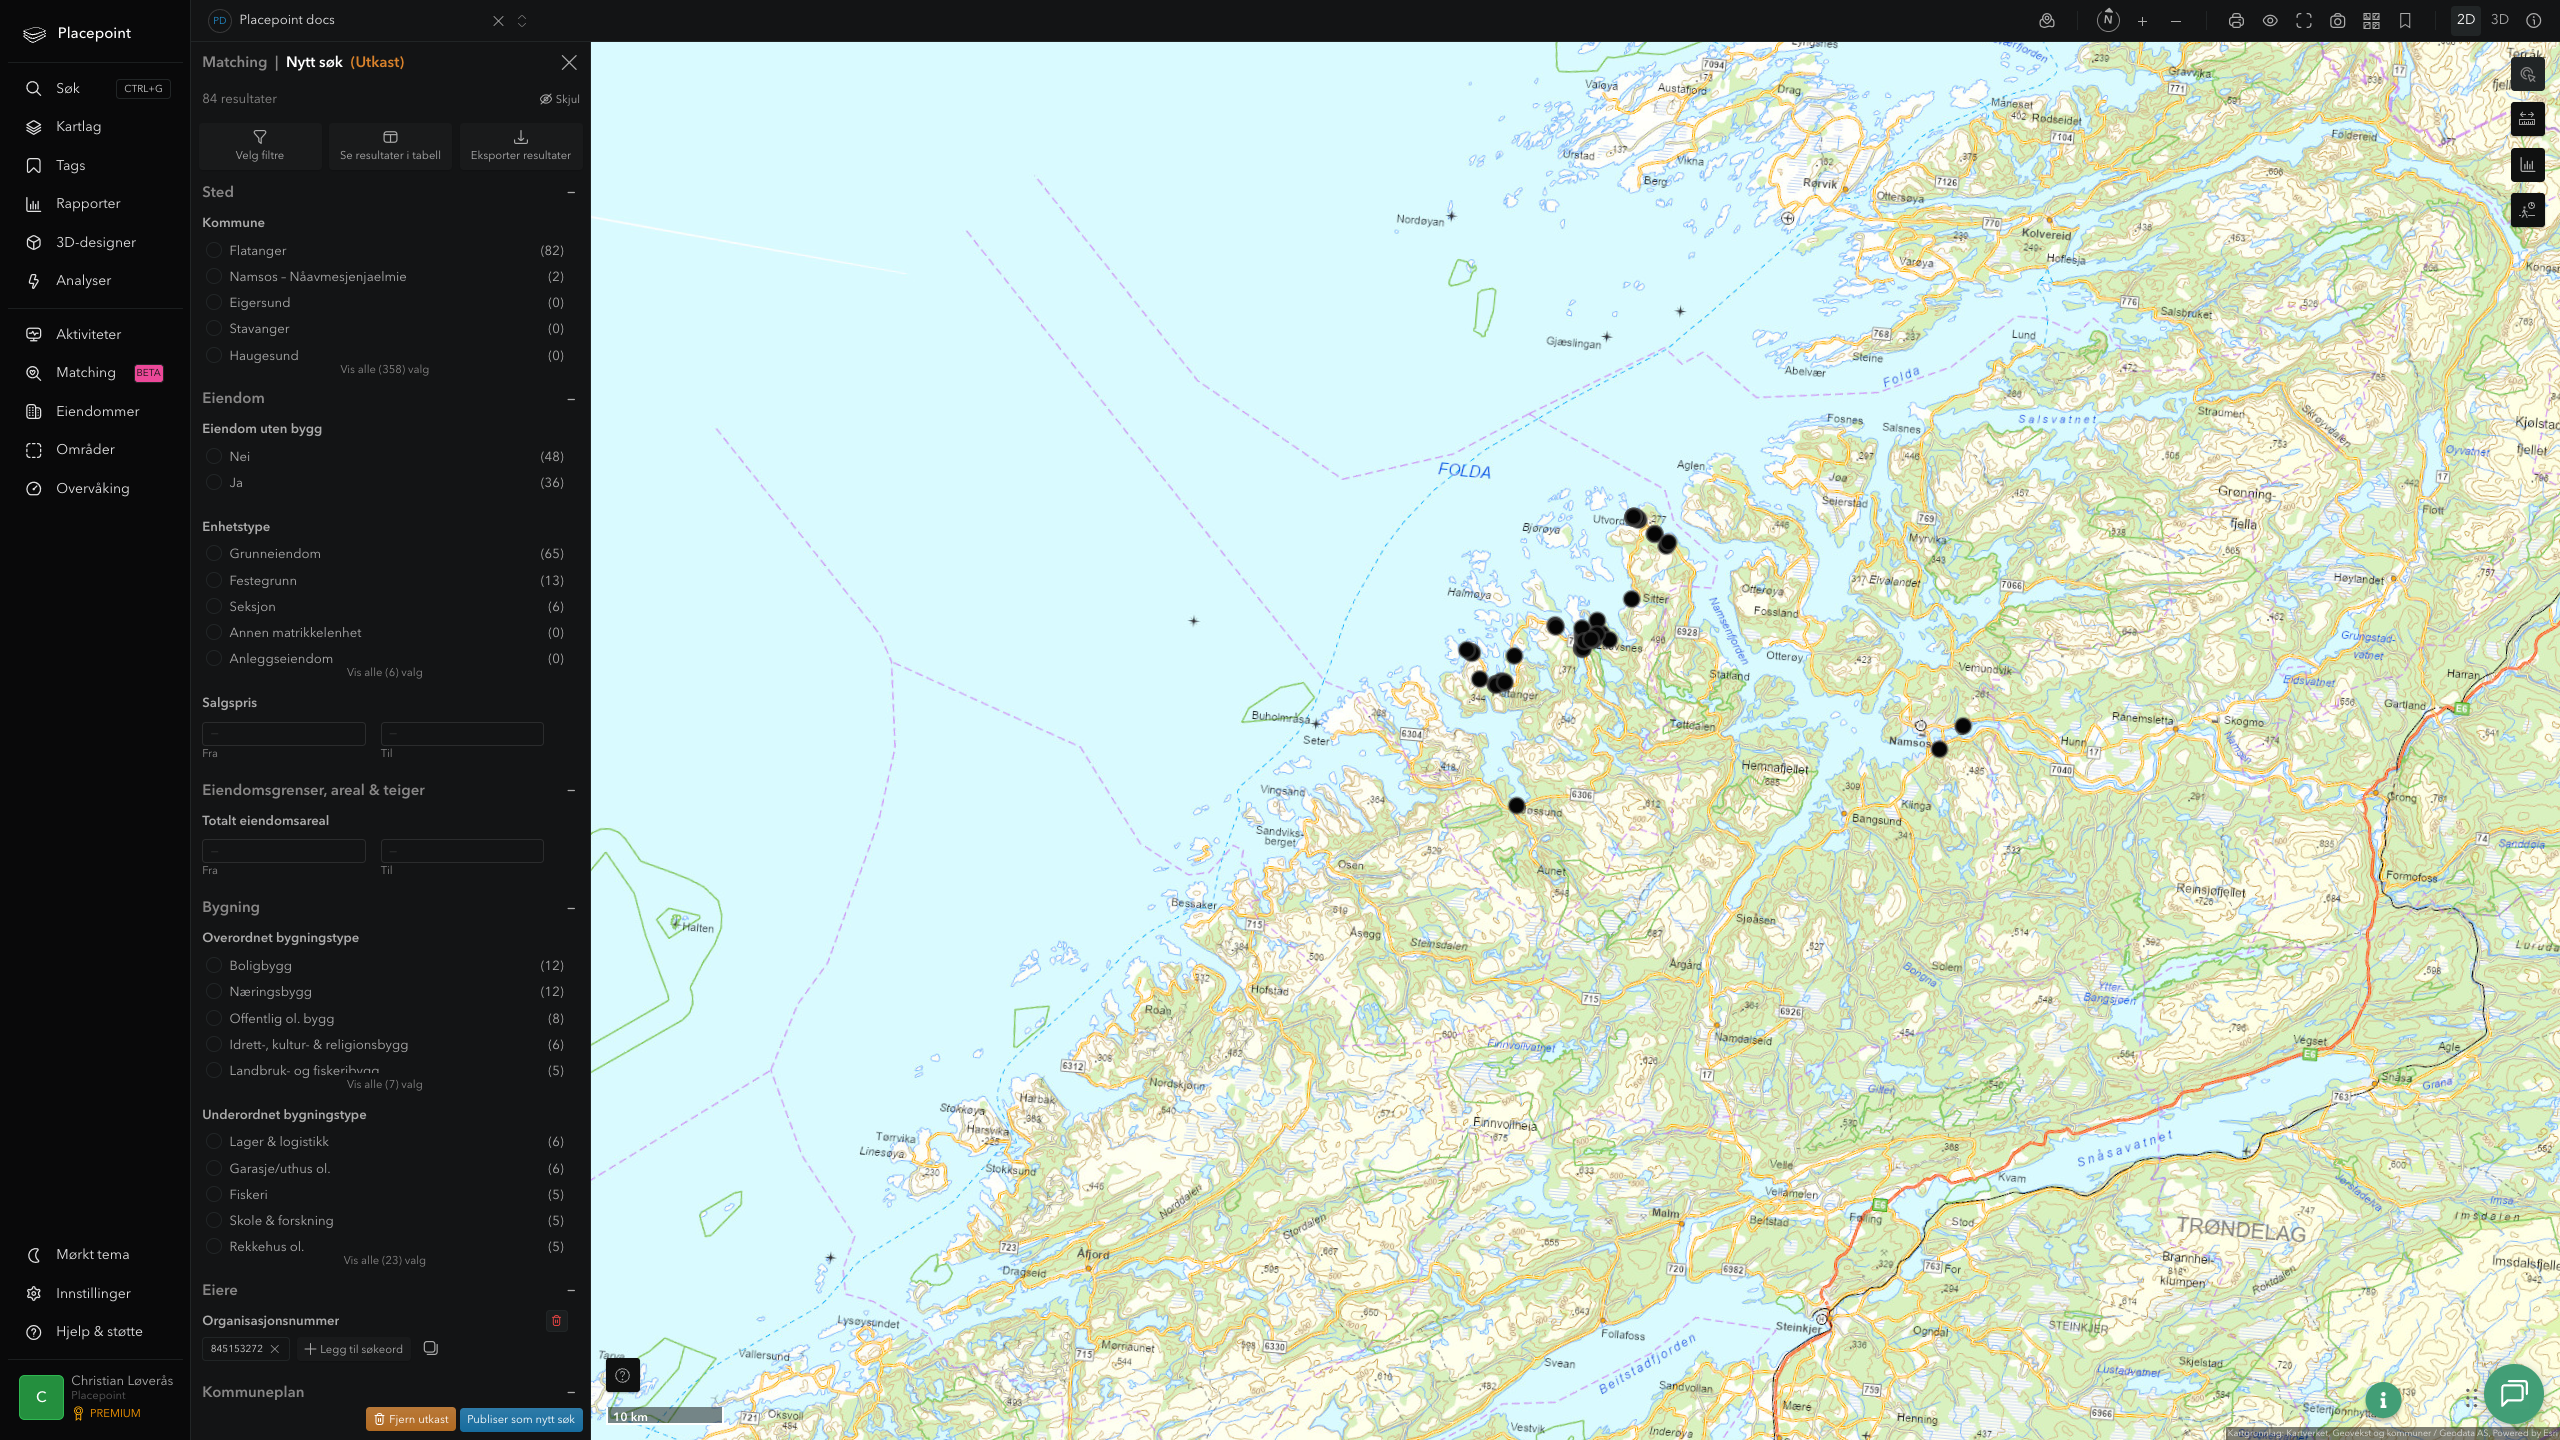
Task: Zoom out the map
Action: pyautogui.click(x=2176, y=21)
